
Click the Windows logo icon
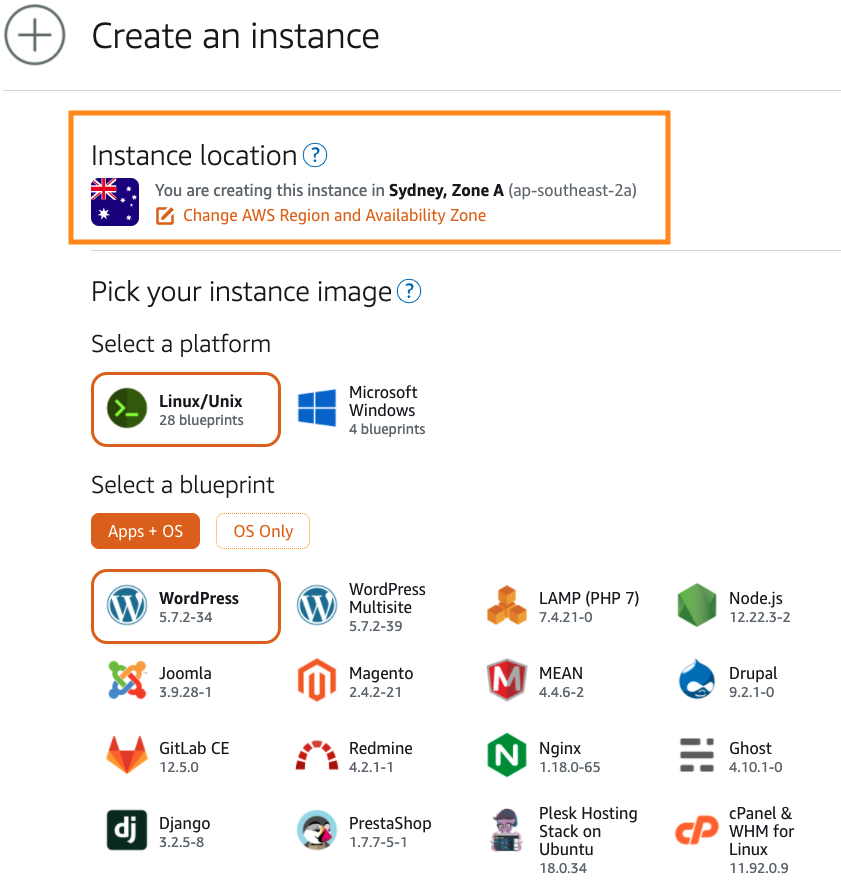(317, 408)
